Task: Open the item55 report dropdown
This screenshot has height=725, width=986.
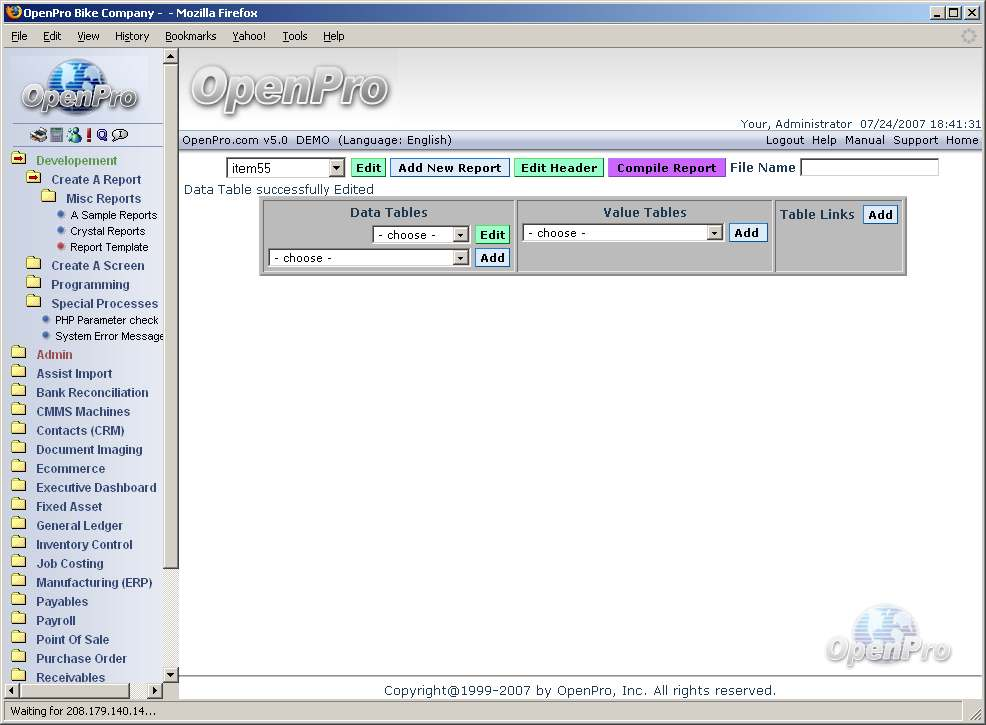Action: [336, 169]
